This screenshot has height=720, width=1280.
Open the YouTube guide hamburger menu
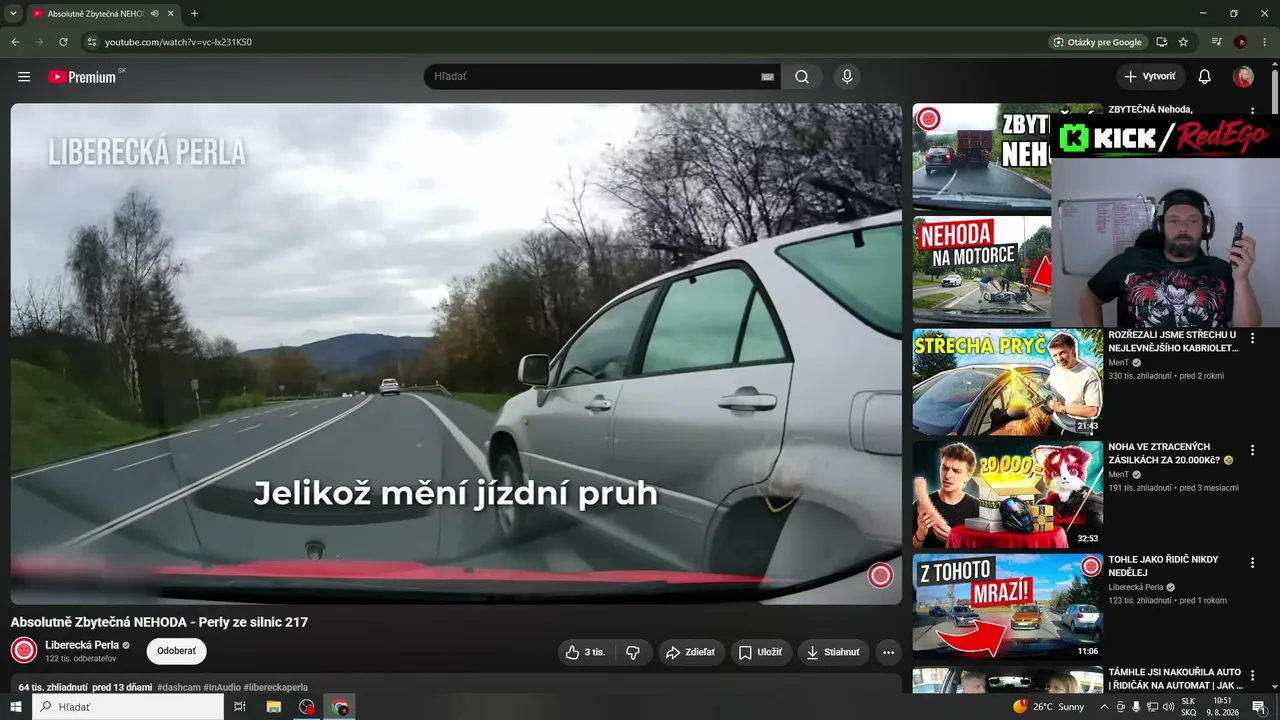pyautogui.click(x=24, y=77)
